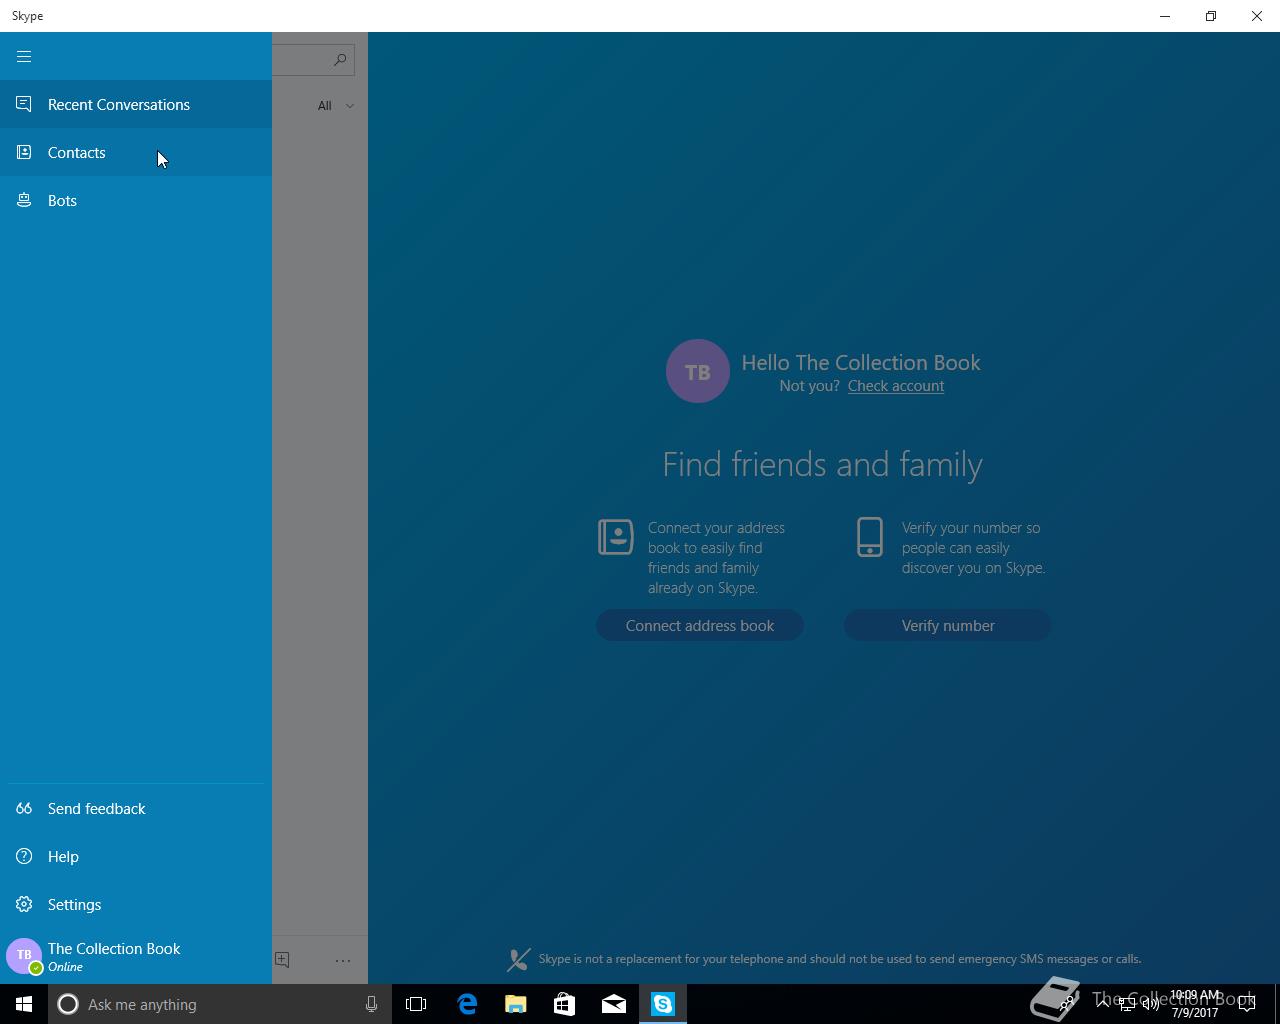1280x1024 pixels.
Task: Click the address book icon near Connect text
Action: click(x=616, y=537)
